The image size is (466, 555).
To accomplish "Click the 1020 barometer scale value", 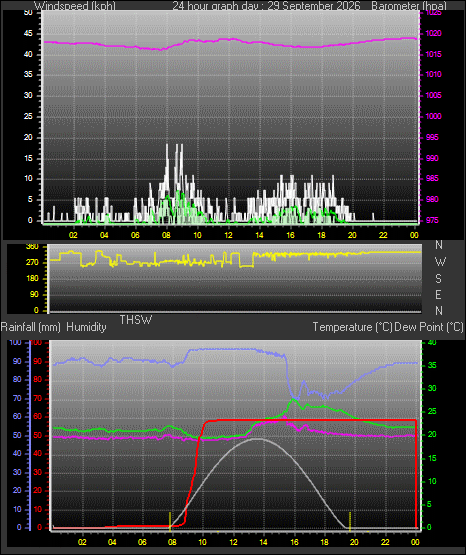I will 433,34.
